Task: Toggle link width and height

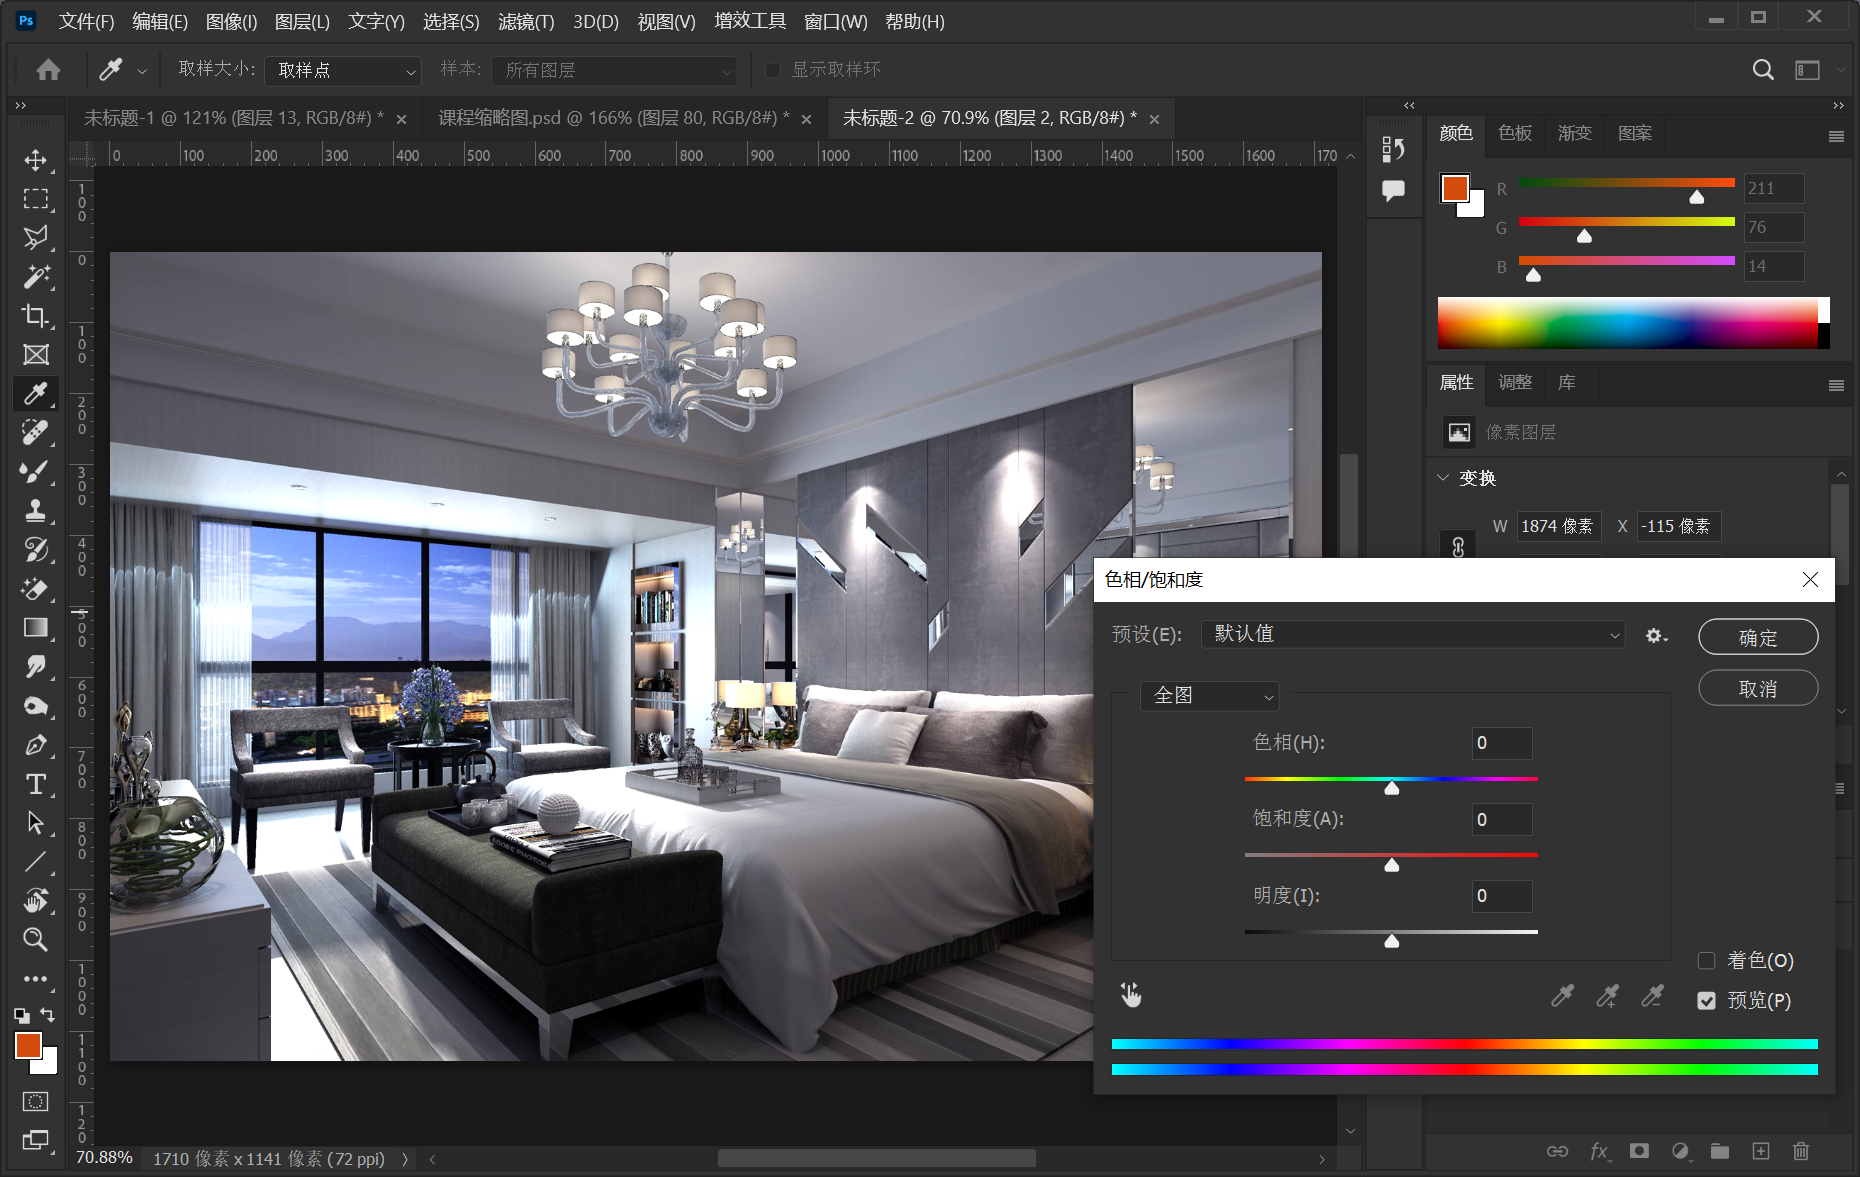Action: [x=1458, y=546]
